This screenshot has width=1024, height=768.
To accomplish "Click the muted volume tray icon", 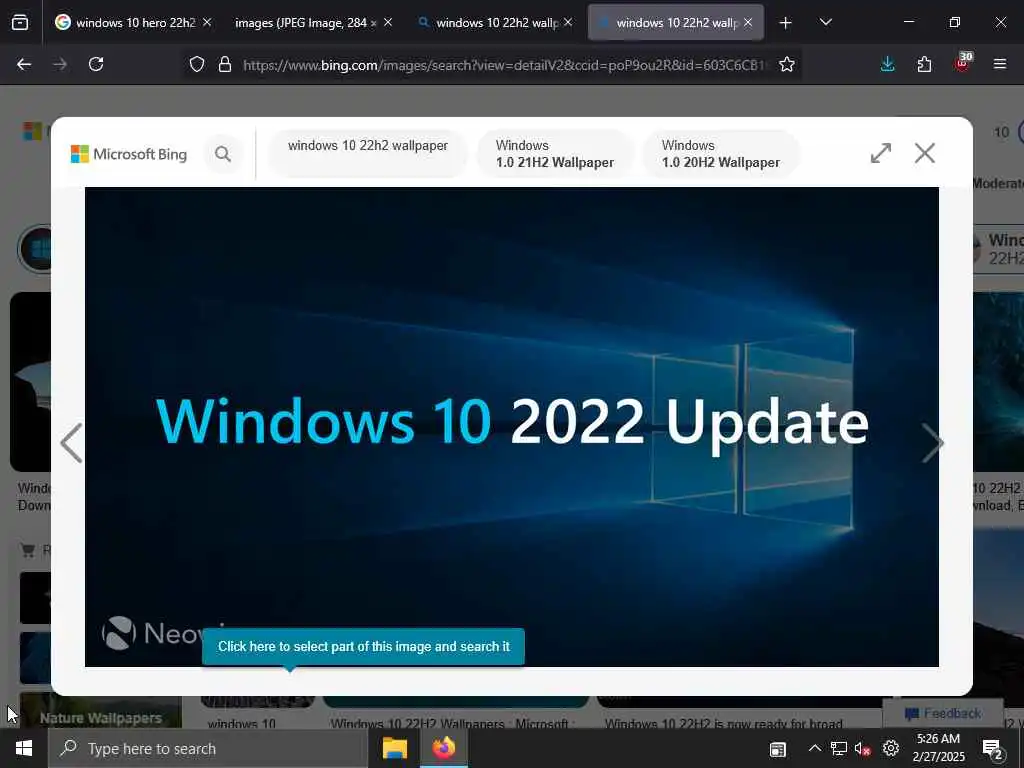I will 863,748.
